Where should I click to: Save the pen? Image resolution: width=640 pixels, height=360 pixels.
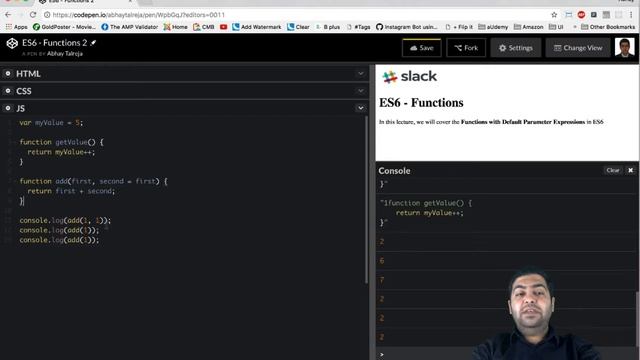coord(422,48)
